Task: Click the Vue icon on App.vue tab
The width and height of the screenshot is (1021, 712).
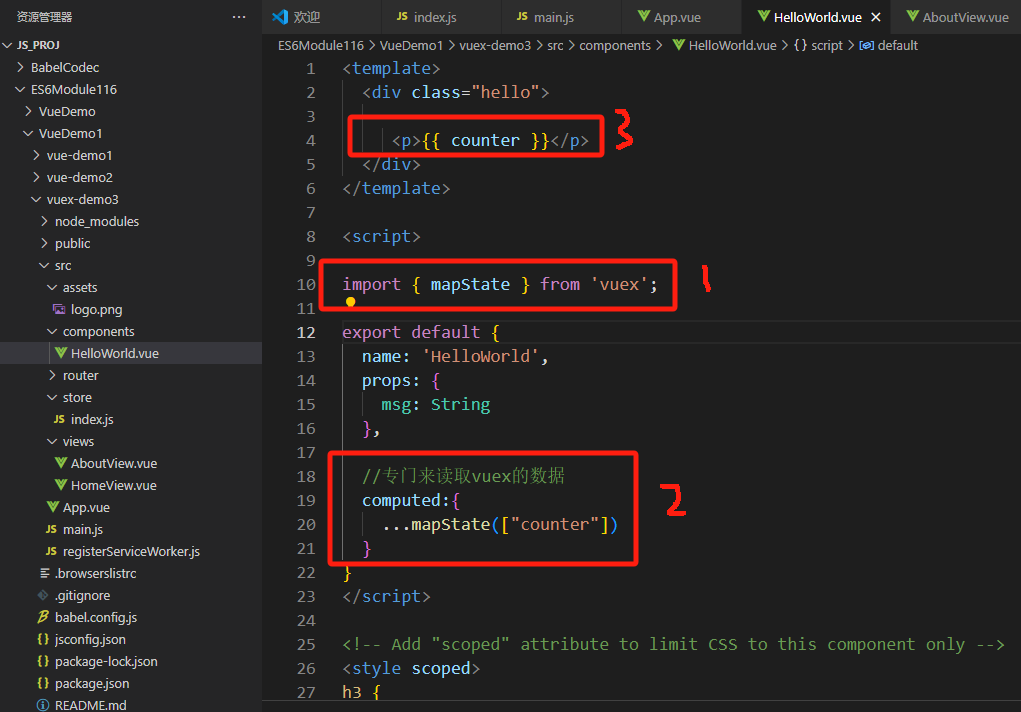Action: [643, 16]
